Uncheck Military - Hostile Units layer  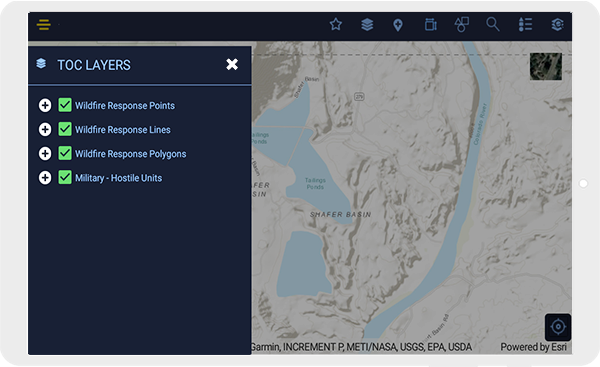[65, 177]
